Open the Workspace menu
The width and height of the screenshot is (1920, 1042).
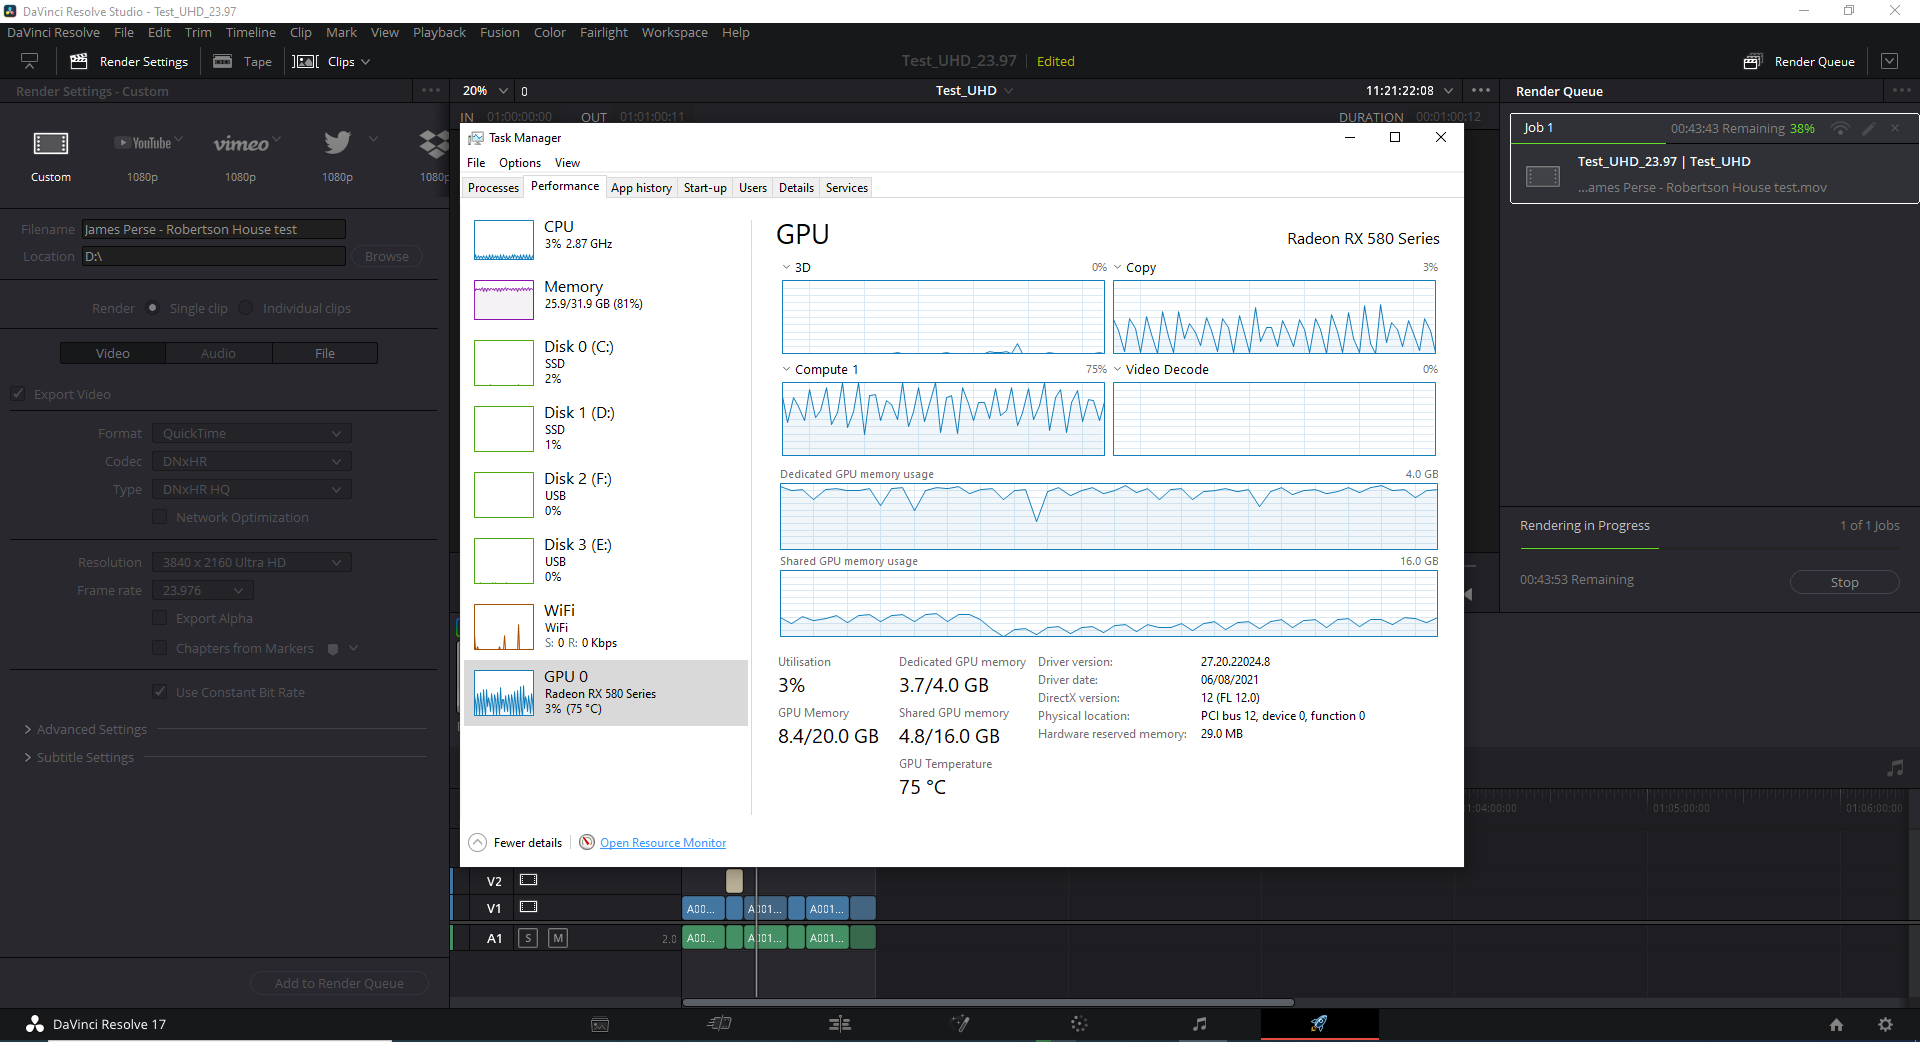[675, 32]
